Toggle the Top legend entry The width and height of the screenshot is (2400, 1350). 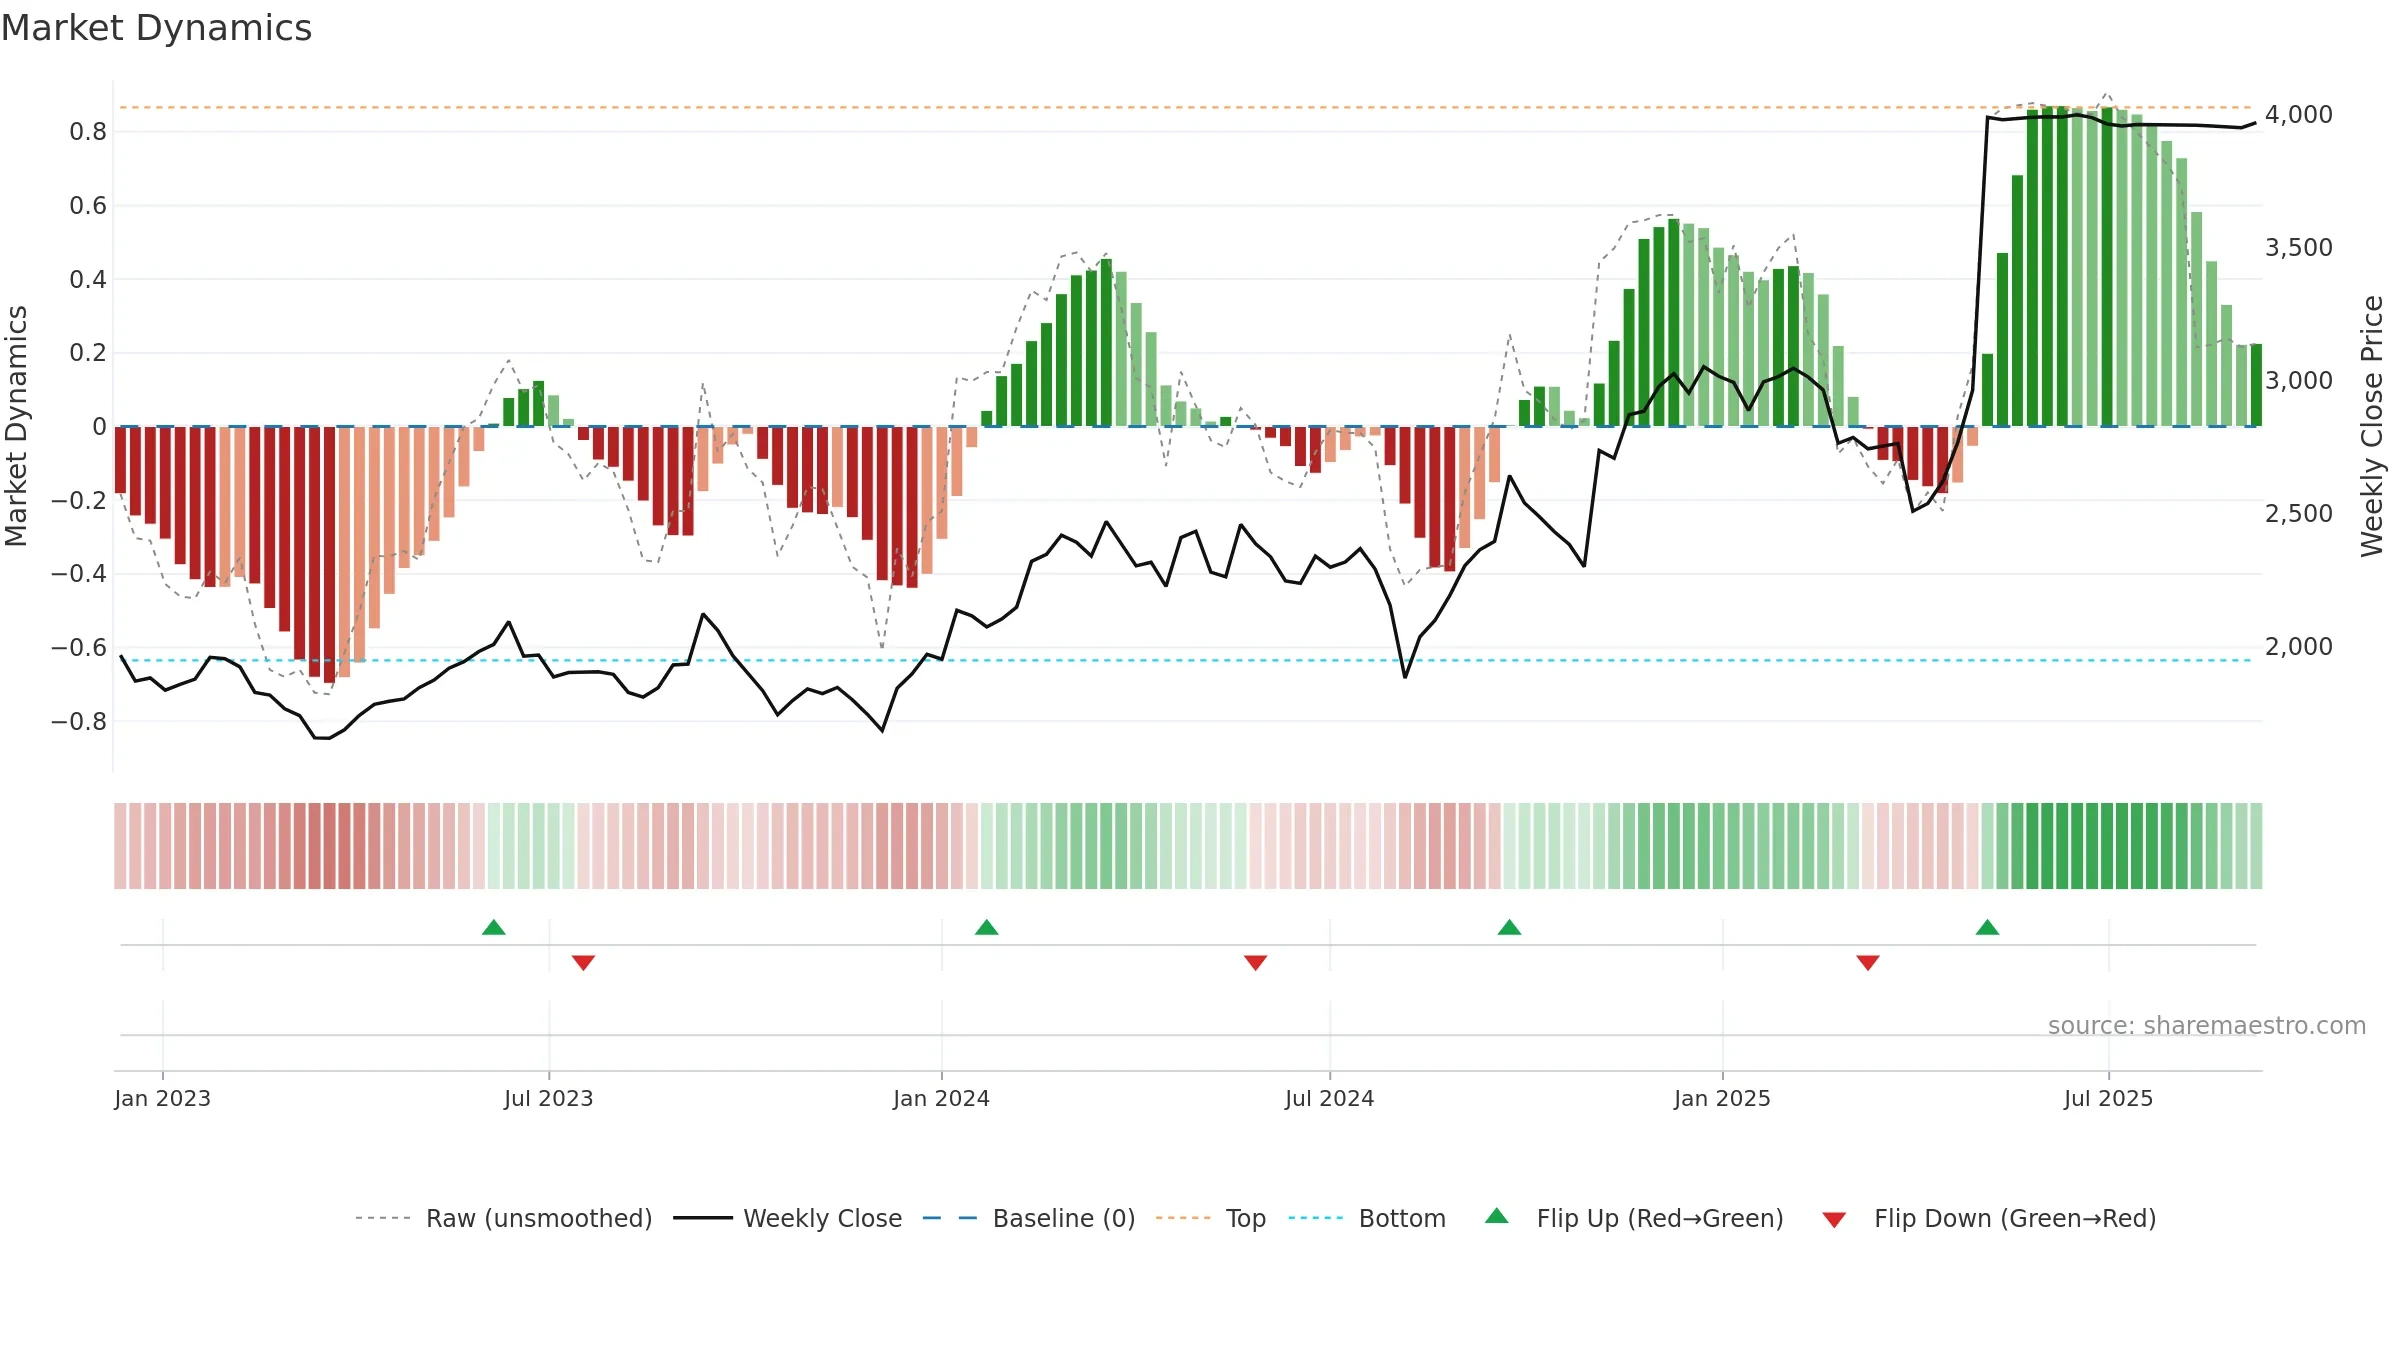[1211, 1218]
